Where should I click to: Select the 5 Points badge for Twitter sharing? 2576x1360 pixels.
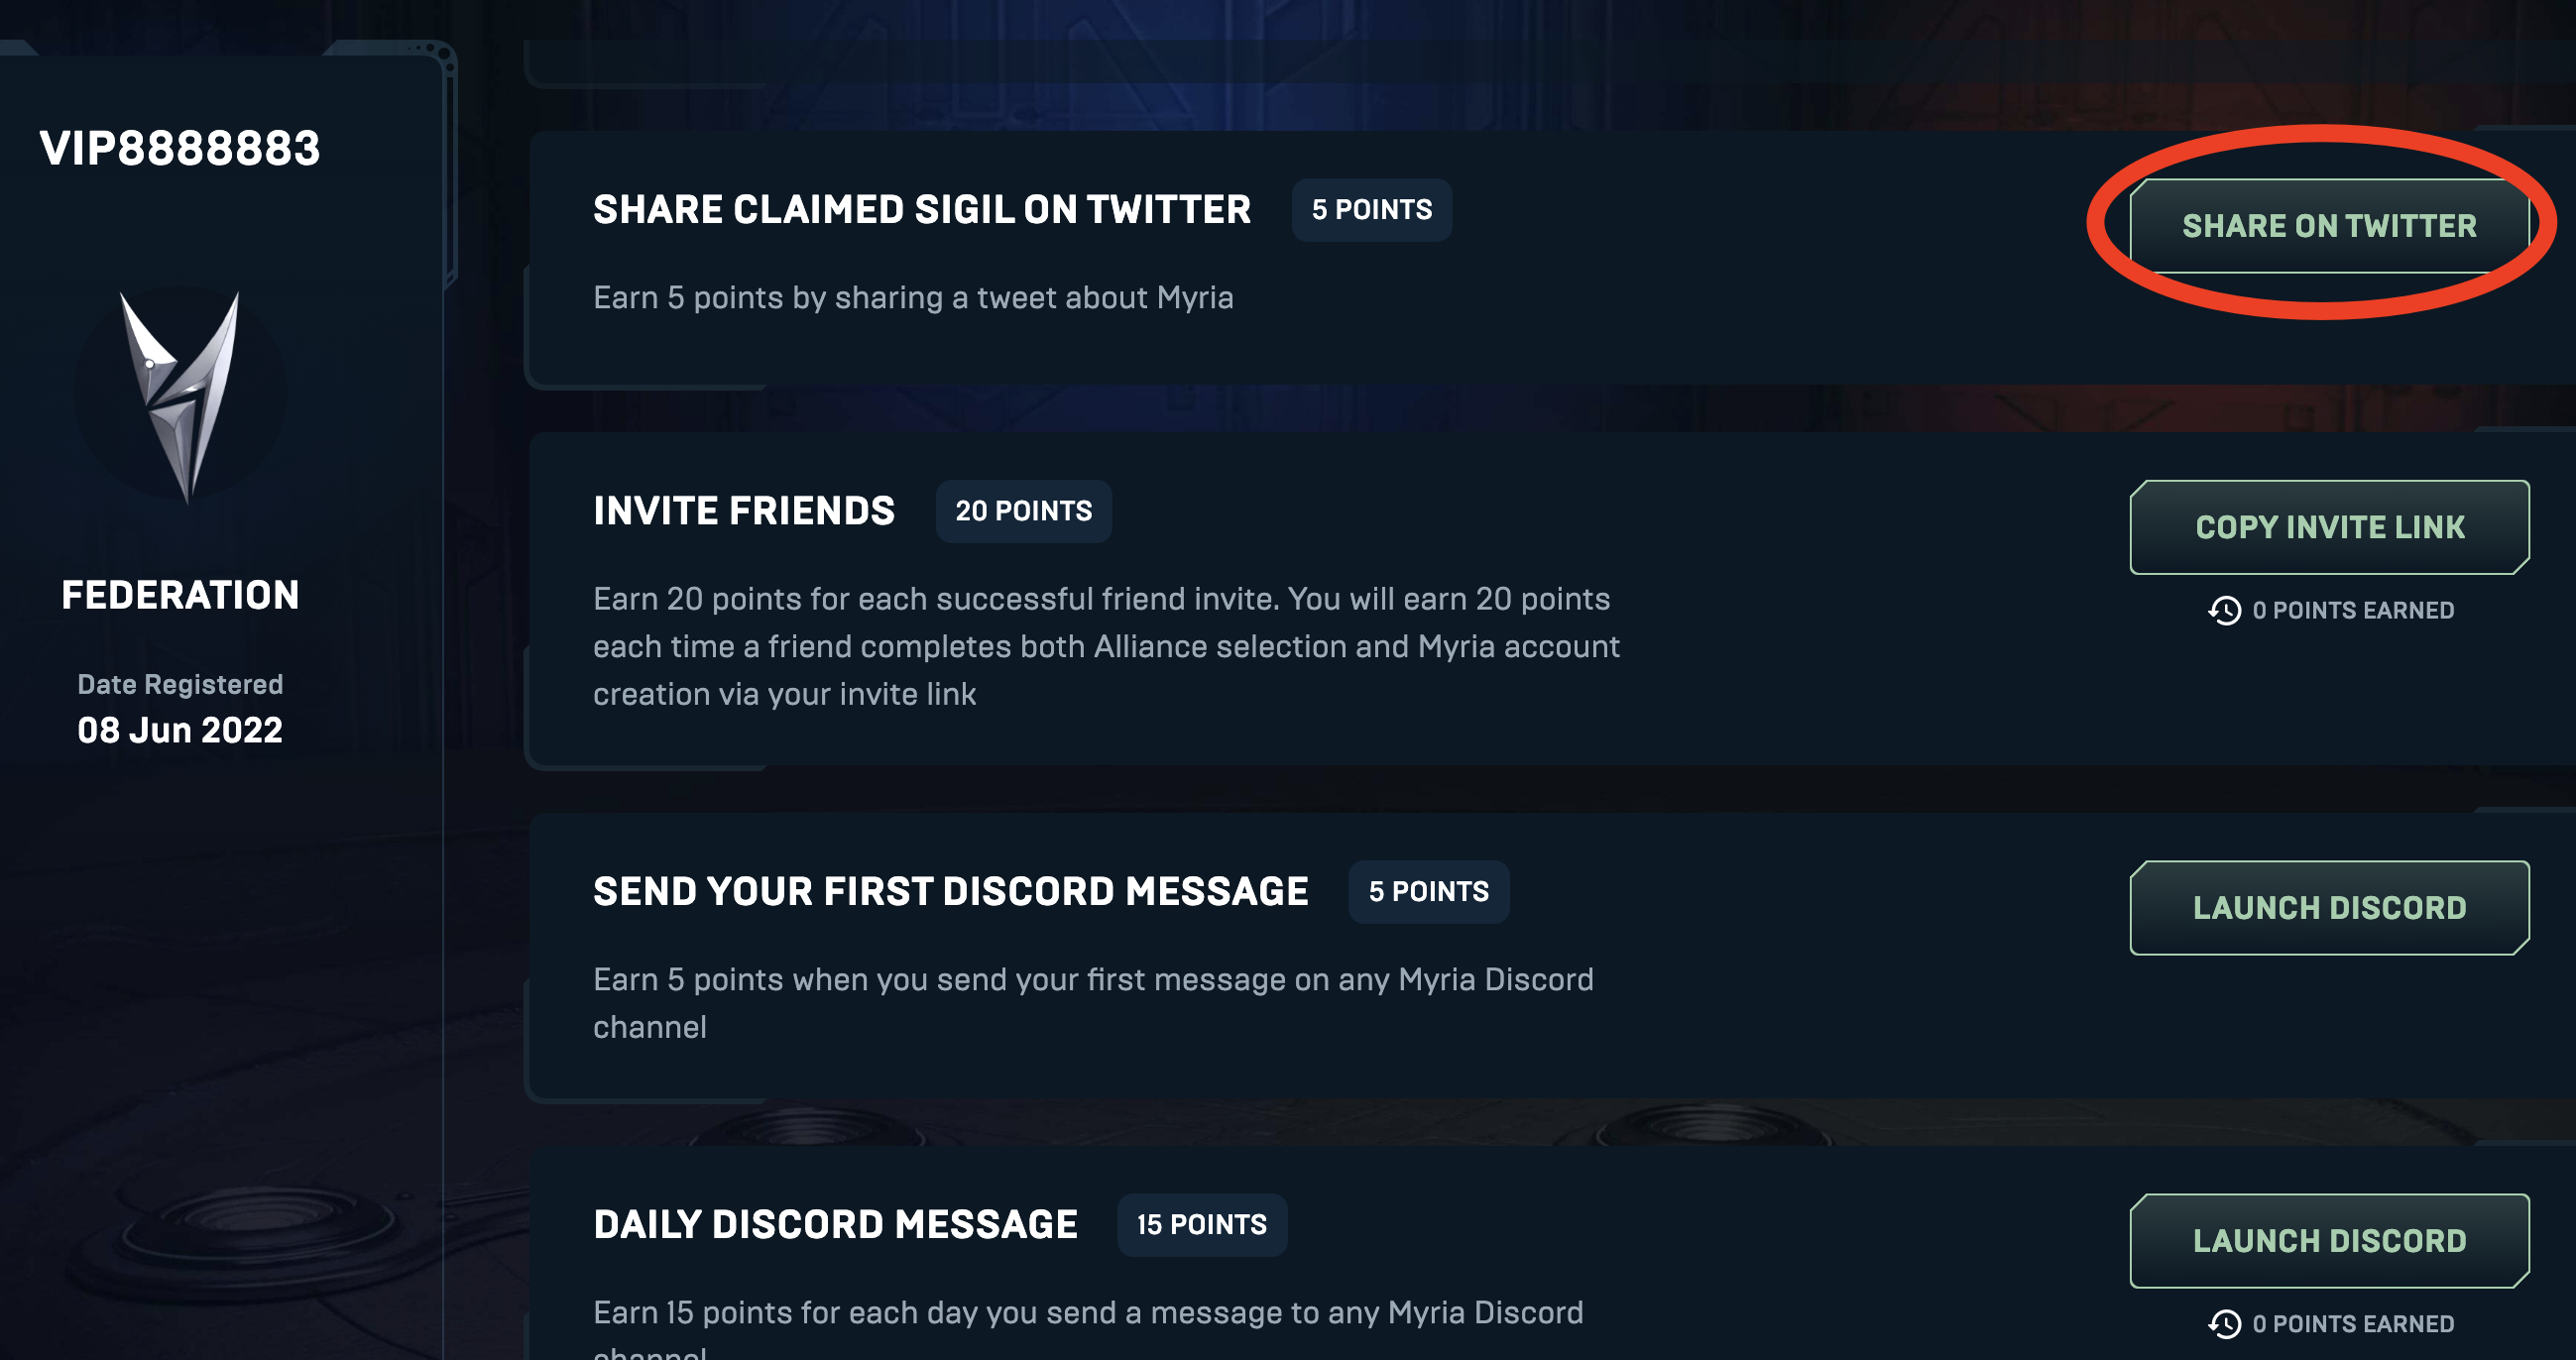pos(1371,210)
